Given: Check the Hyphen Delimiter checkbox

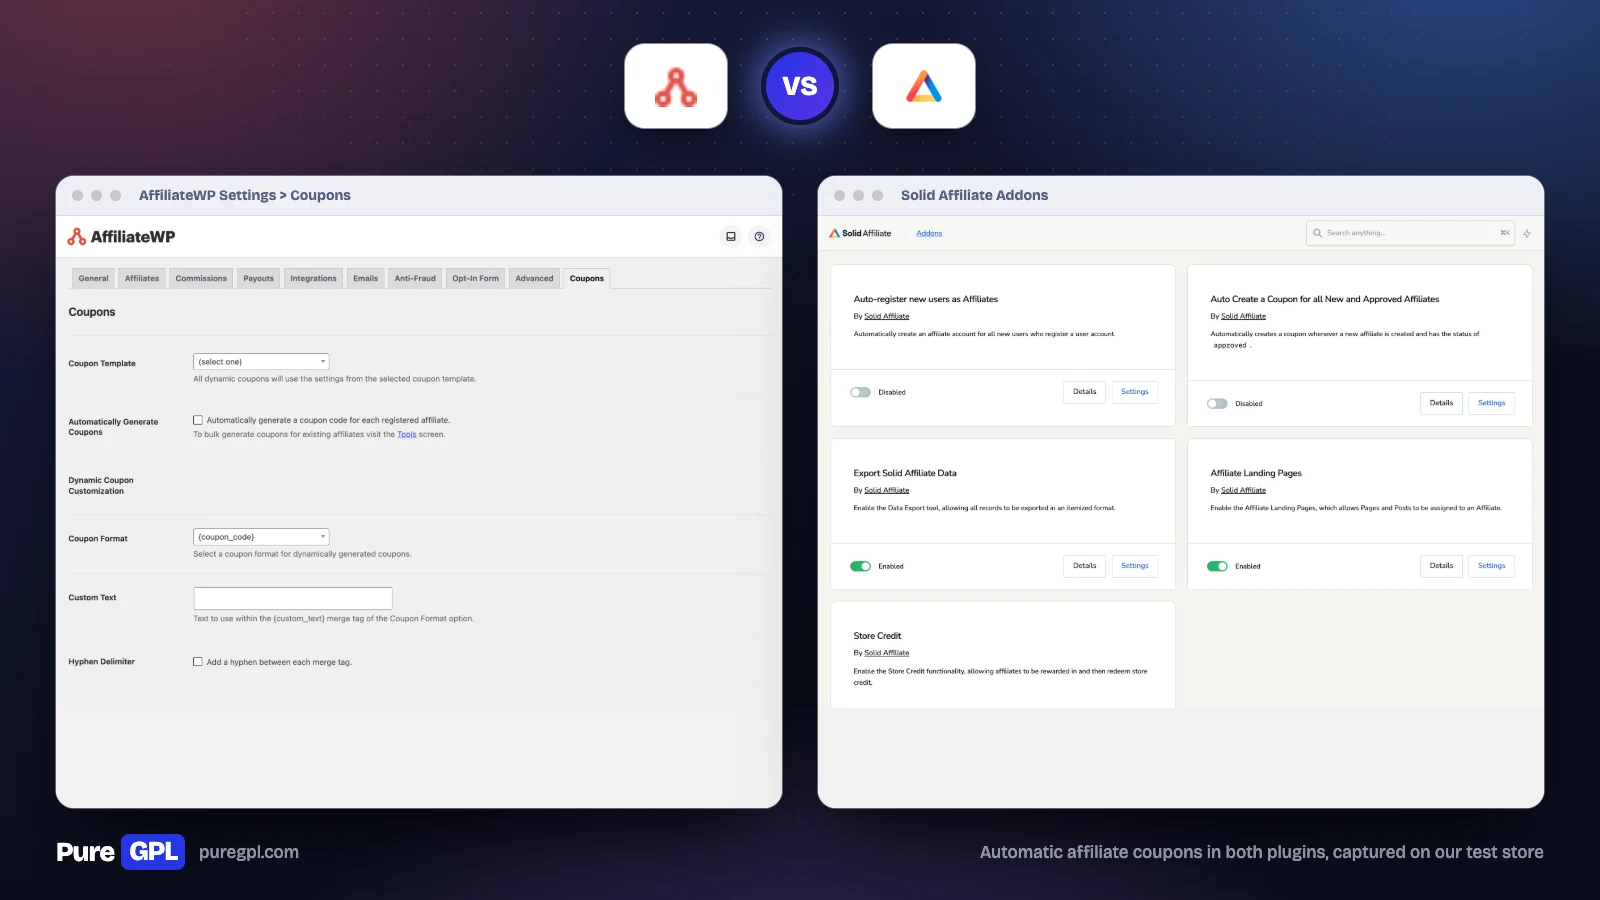Looking at the screenshot, I should coord(198,661).
